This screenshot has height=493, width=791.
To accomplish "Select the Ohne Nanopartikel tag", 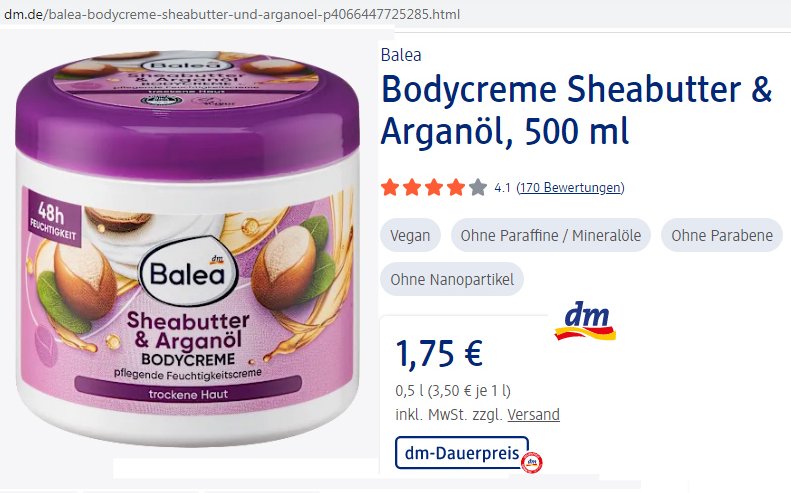I will (x=452, y=279).
